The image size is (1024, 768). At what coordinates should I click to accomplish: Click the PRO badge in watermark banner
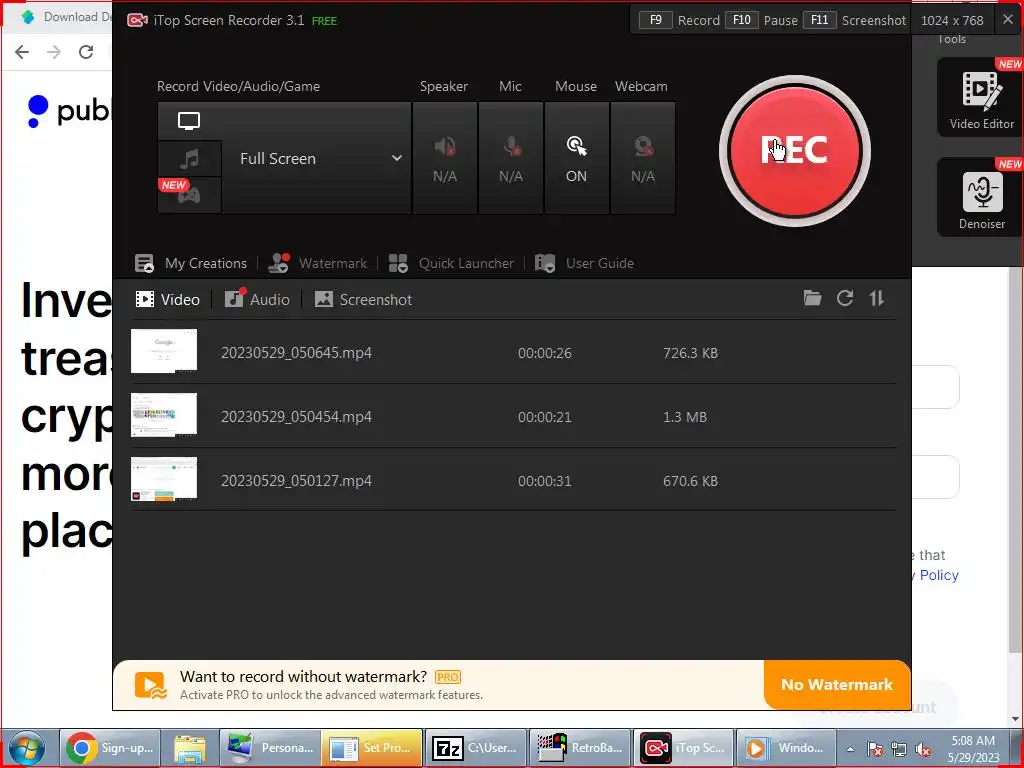448,677
